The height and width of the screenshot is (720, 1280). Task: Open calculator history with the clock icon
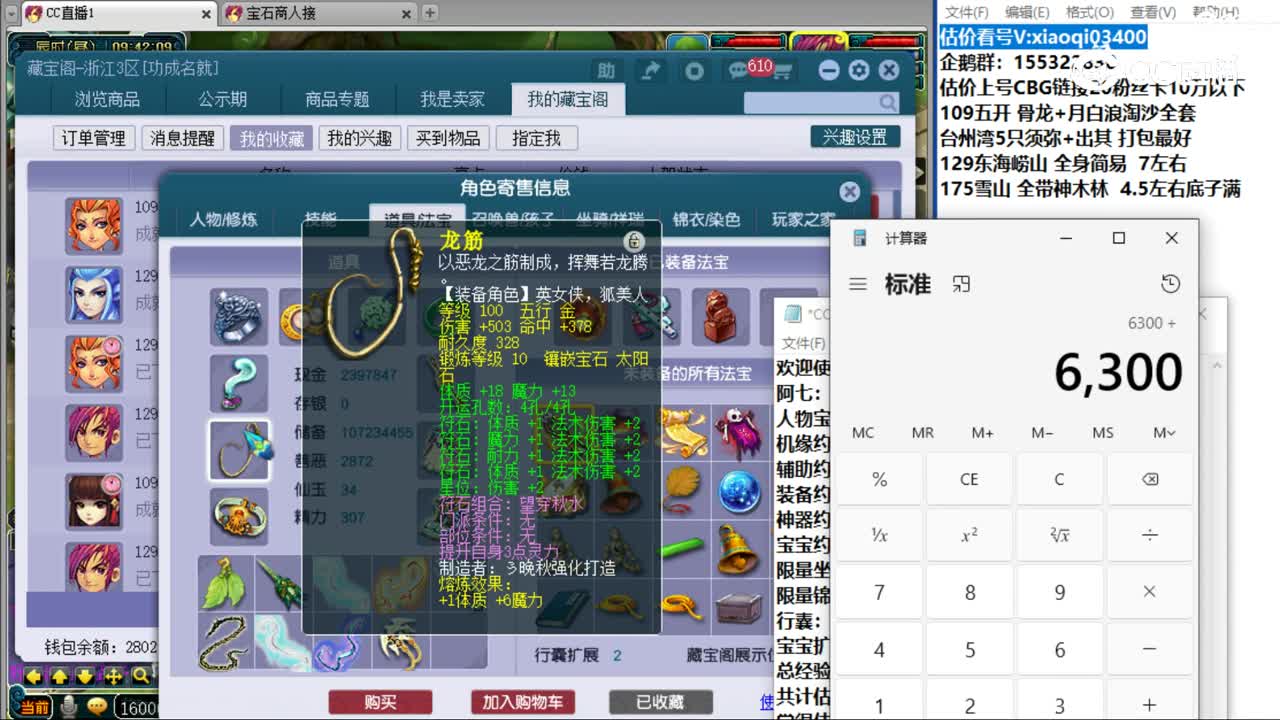[x=1170, y=284]
